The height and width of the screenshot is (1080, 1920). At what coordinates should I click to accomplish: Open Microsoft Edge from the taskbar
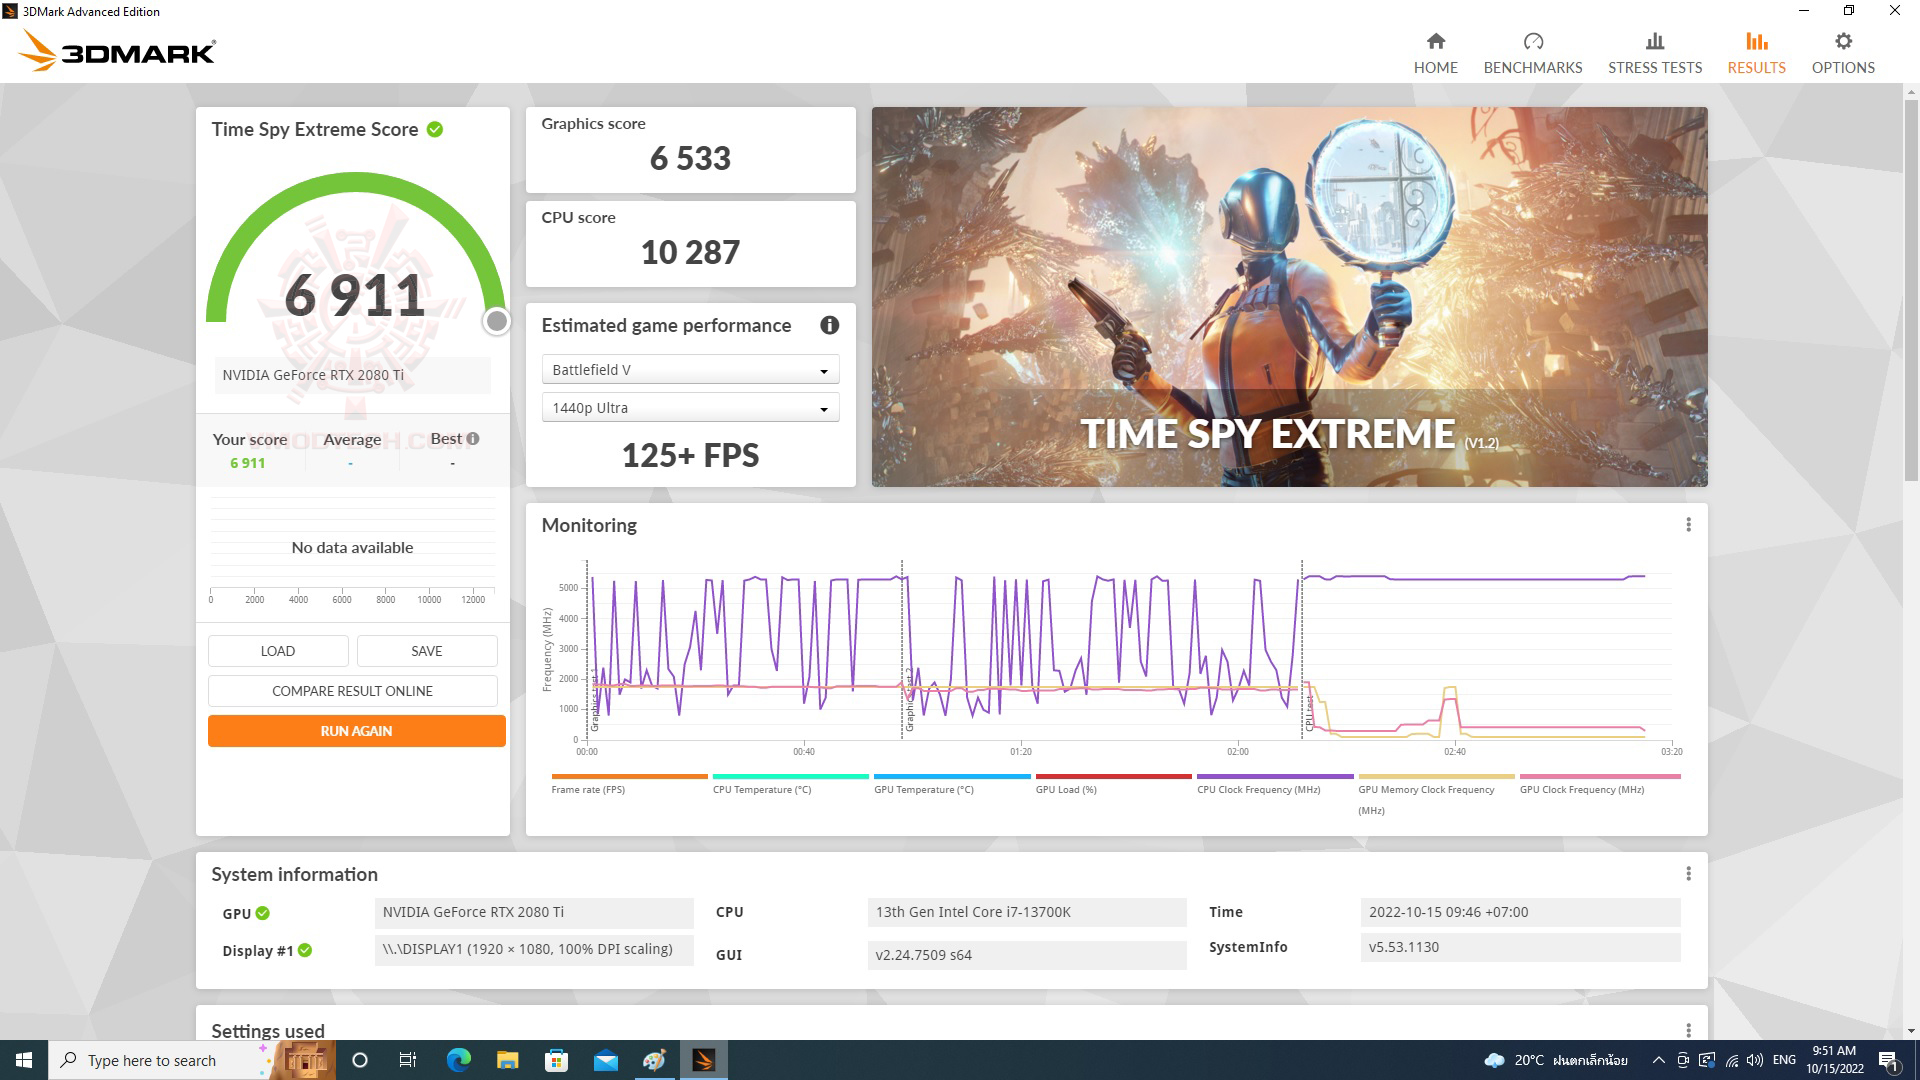pos(459,1060)
